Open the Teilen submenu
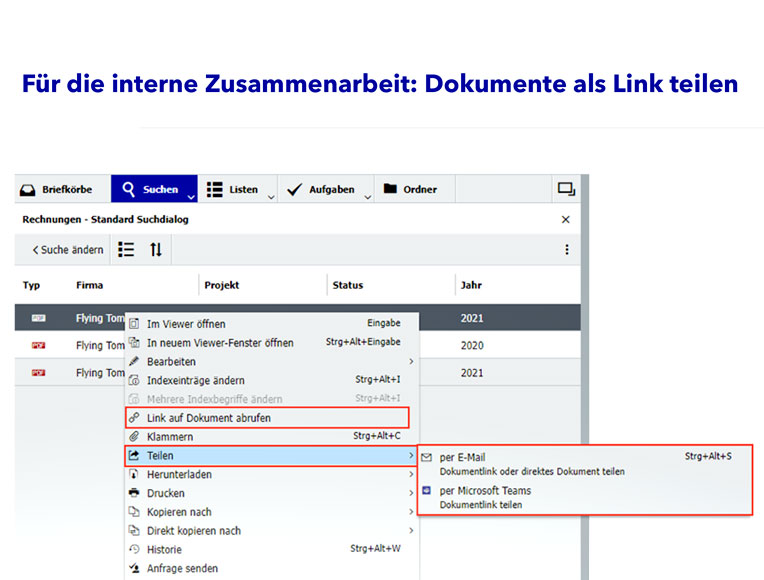Viewport: 764px width, 580px height. 271,456
